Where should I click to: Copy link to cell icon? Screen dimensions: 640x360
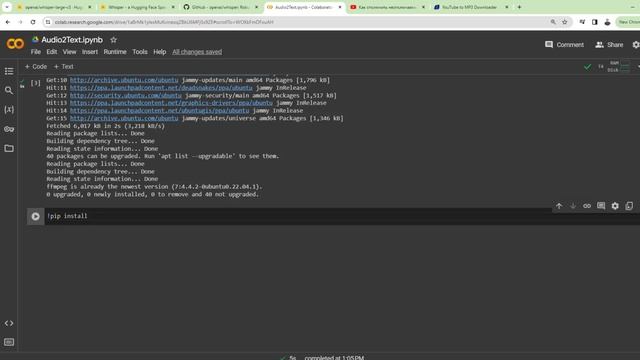pos(587,206)
